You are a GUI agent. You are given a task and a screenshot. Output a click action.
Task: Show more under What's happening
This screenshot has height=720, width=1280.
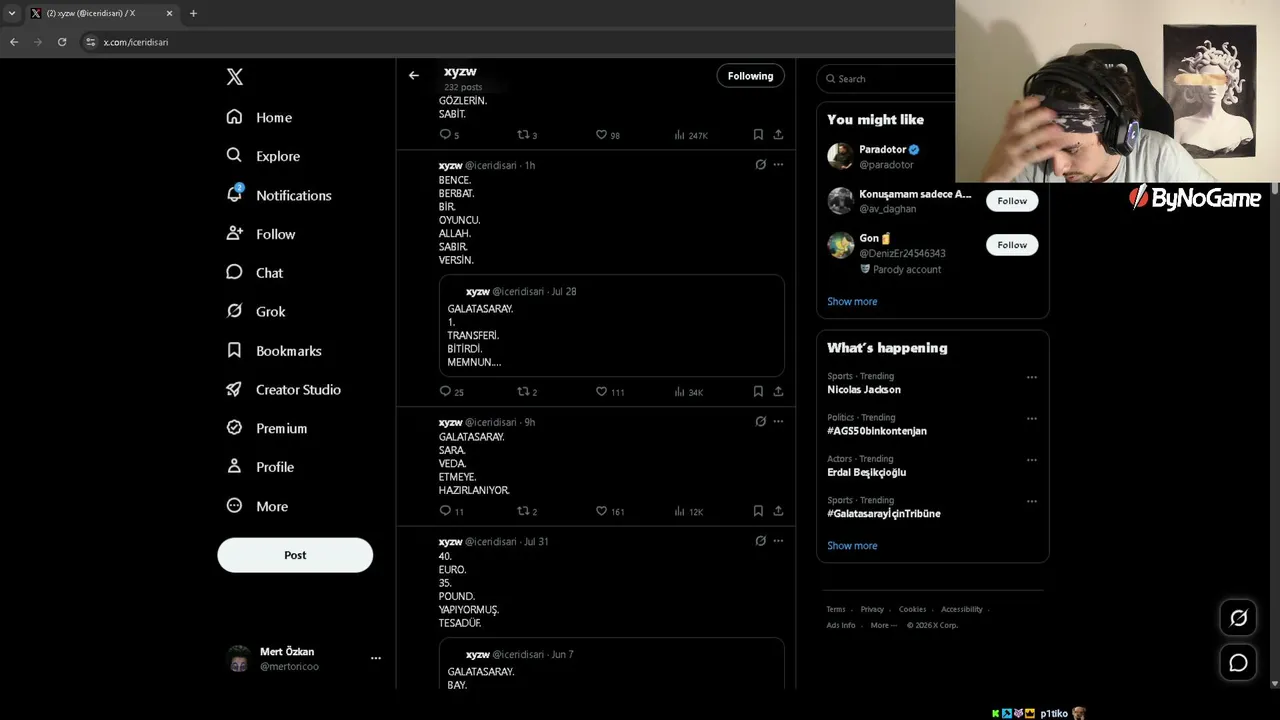pyautogui.click(x=852, y=546)
